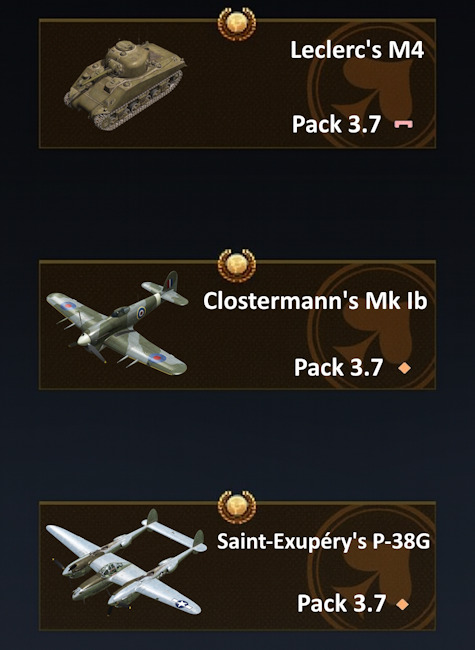The width and height of the screenshot is (475, 650).
Task: Click the gold medal above Leclerc's M4
Action: [x=237, y=24]
